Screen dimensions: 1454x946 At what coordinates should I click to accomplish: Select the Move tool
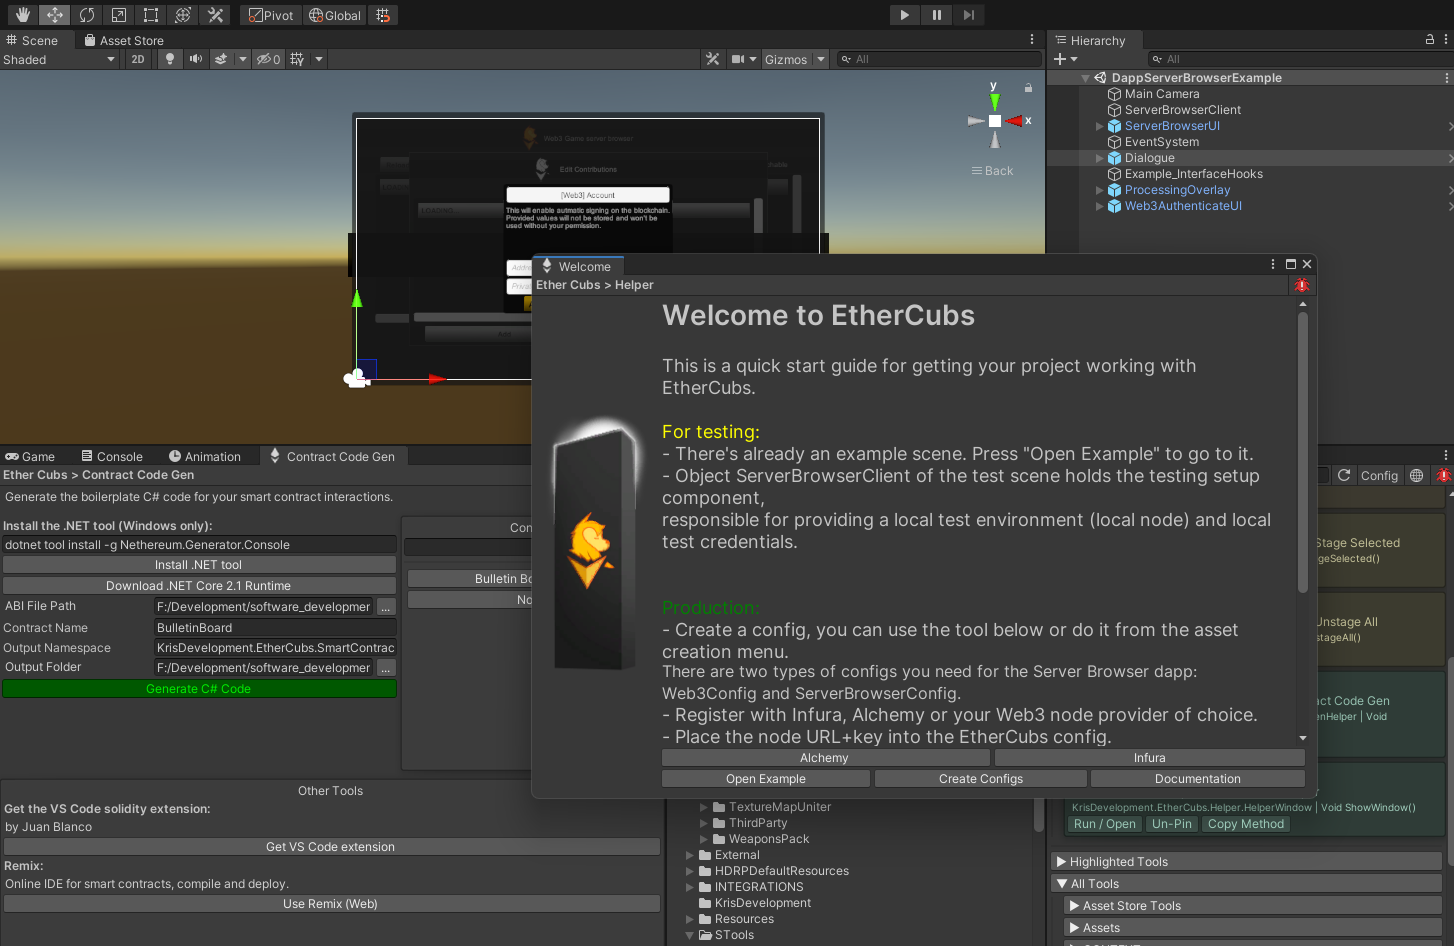click(x=55, y=15)
